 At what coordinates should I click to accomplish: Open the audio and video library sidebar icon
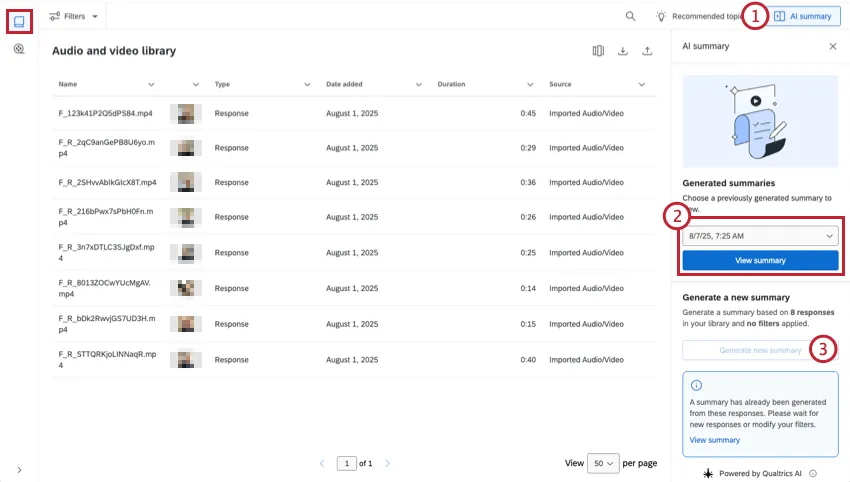[x=19, y=20]
